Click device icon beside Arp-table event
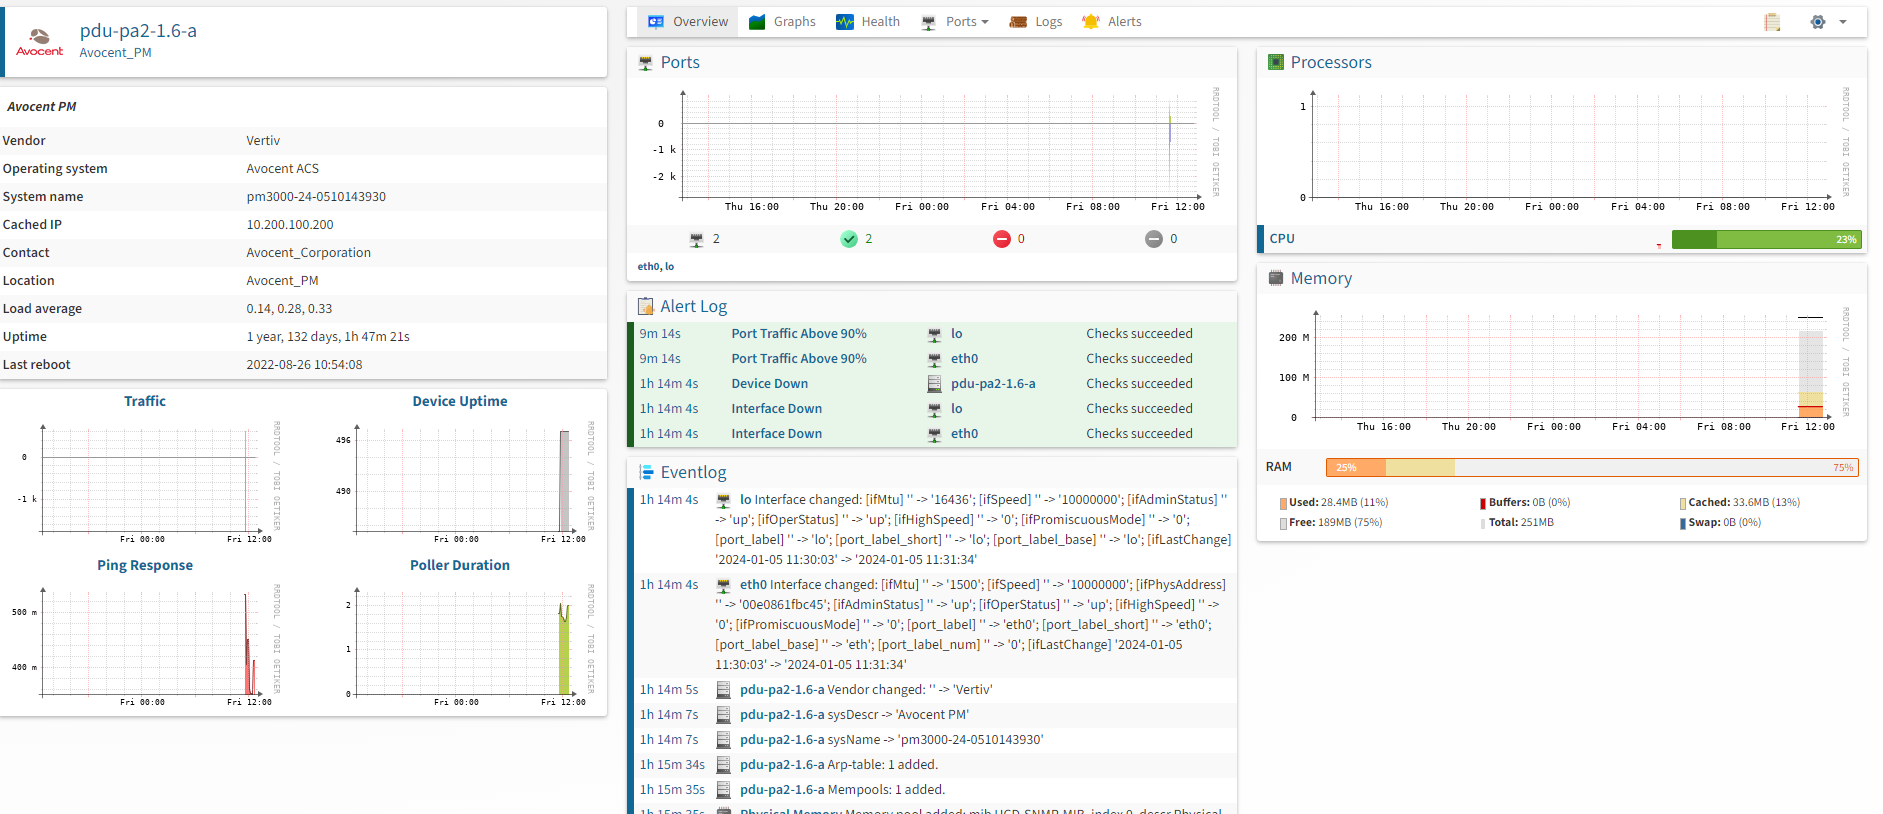The height and width of the screenshot is (814, 1883). tap(723, 765)
